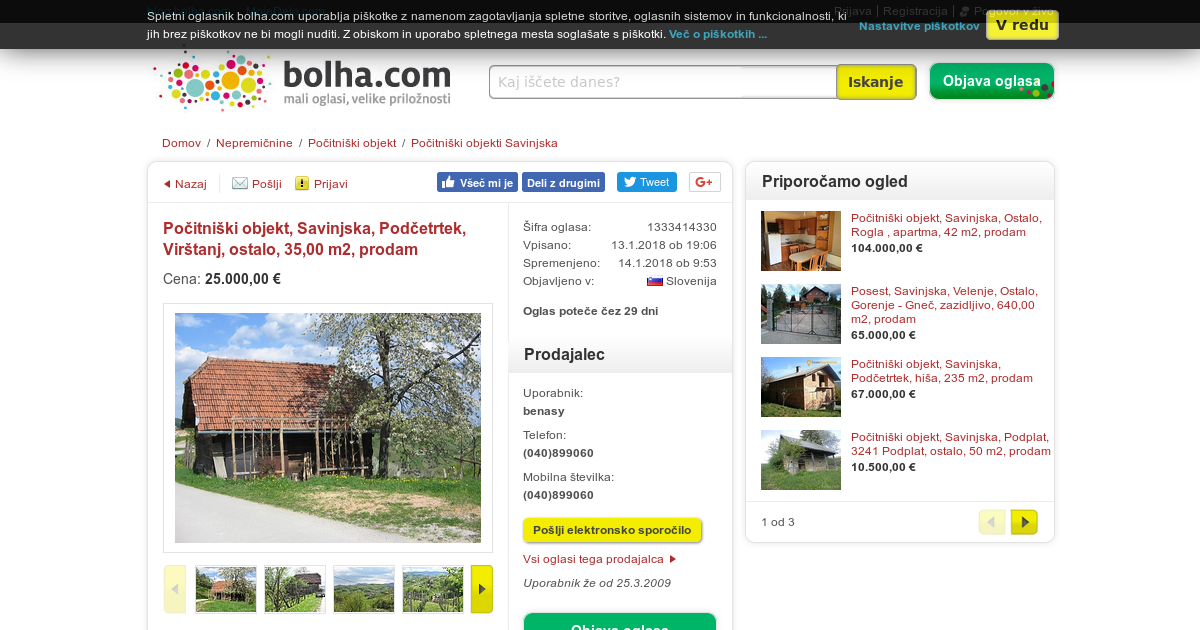1200x630 pixels.
Task: Click the Google+ share icon
Action: coord(705,182)
